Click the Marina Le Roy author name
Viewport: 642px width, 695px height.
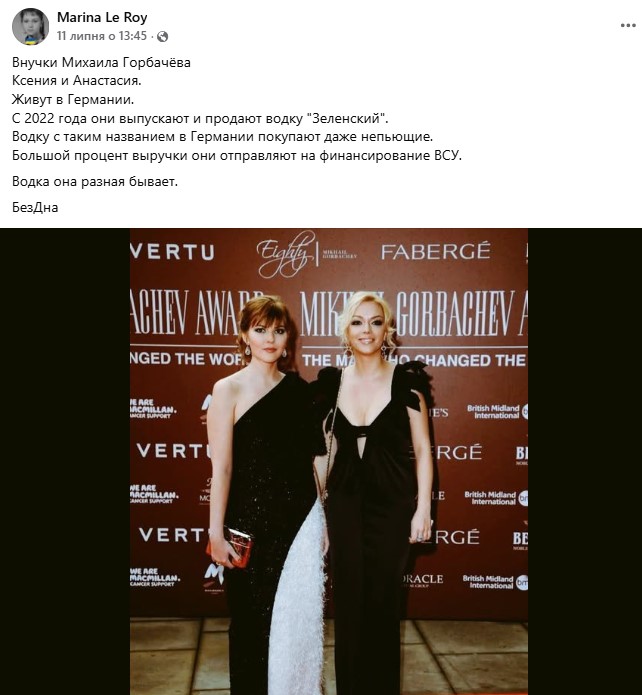102,17
